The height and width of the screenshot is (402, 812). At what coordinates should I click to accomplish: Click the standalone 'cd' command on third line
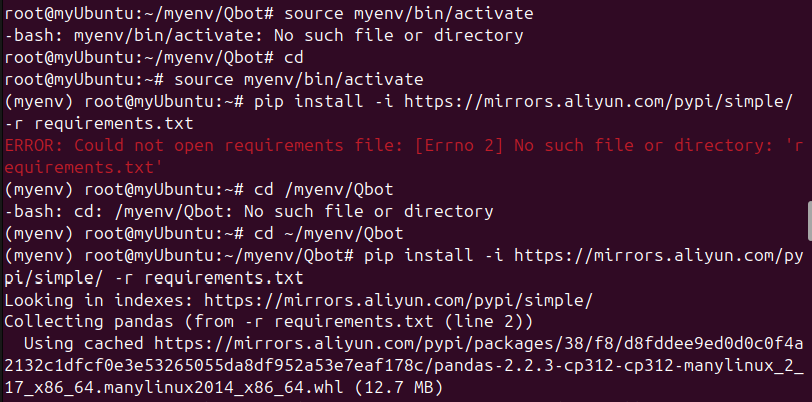coord(294,58)
